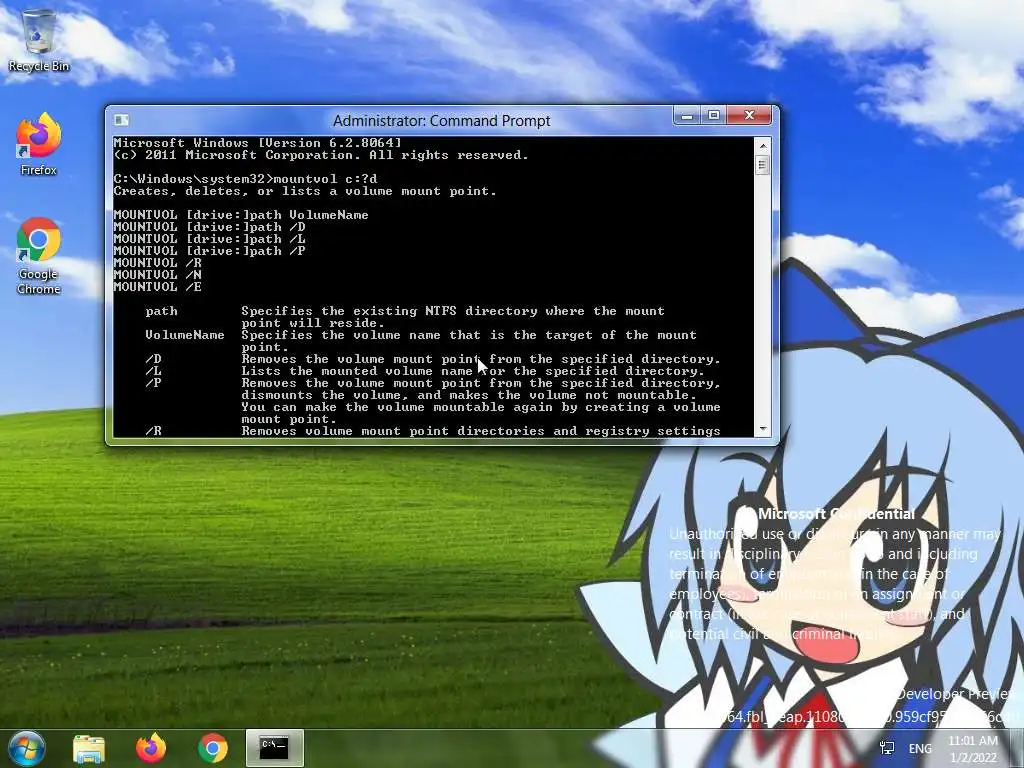
Task: Click the Administrator: Command Prompt title bar
Action: point(441,121)
